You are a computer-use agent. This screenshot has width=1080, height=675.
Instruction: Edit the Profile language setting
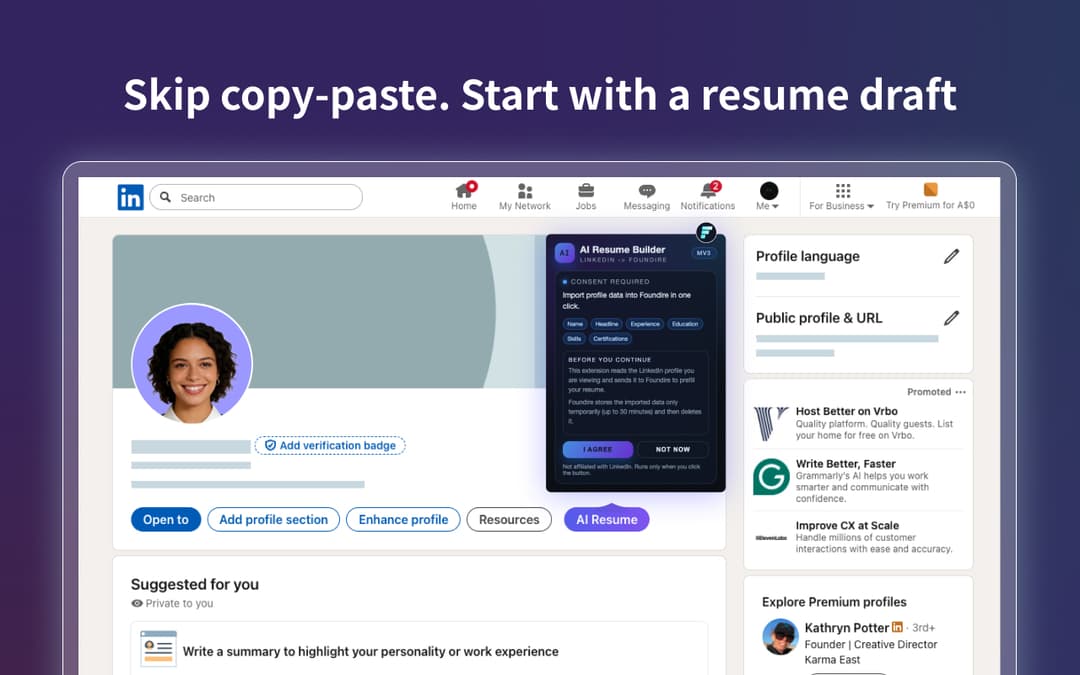[951, 256]
